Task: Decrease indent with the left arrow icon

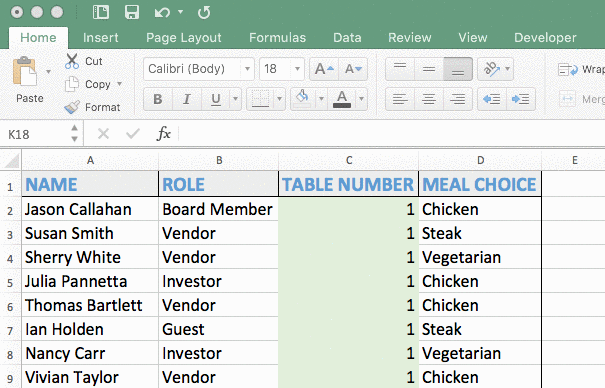Action: click(x=492, y=99)
